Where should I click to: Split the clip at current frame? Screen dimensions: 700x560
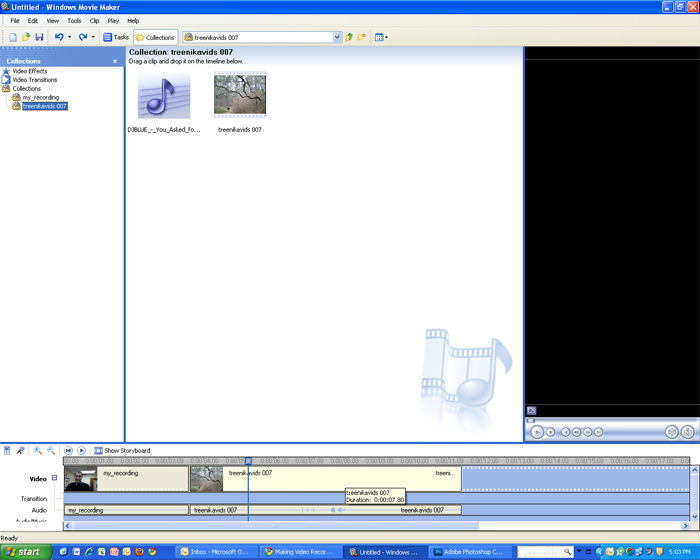(671, 432)
